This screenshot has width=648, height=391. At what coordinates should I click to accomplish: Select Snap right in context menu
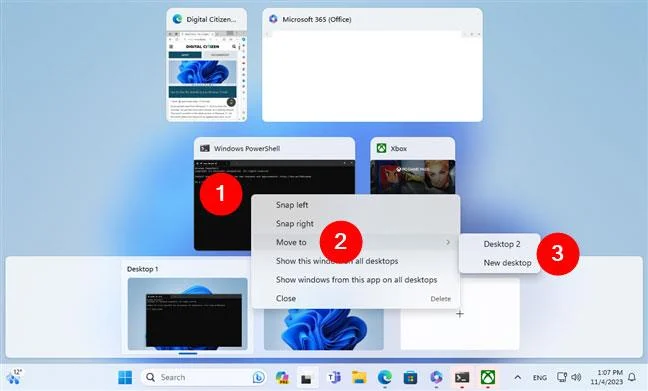coord(295,224)
